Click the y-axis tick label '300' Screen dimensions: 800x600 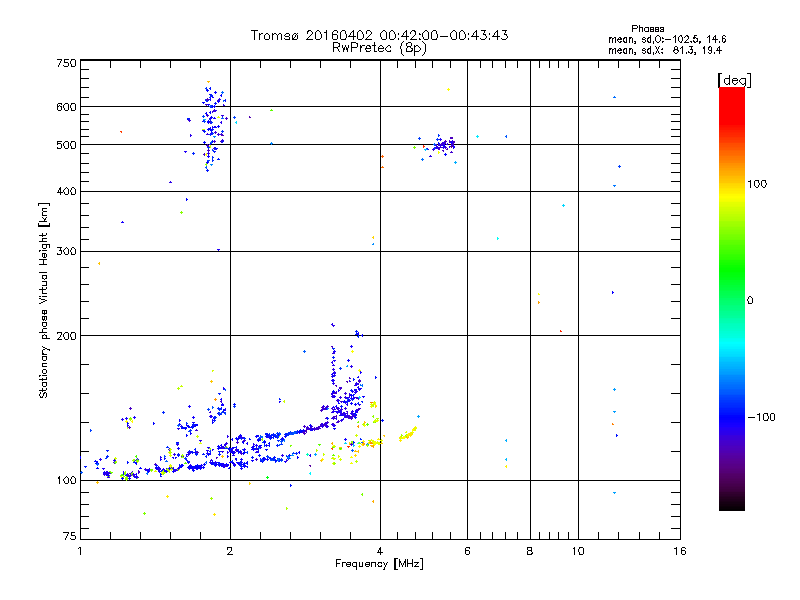click(x=66, y=251)
